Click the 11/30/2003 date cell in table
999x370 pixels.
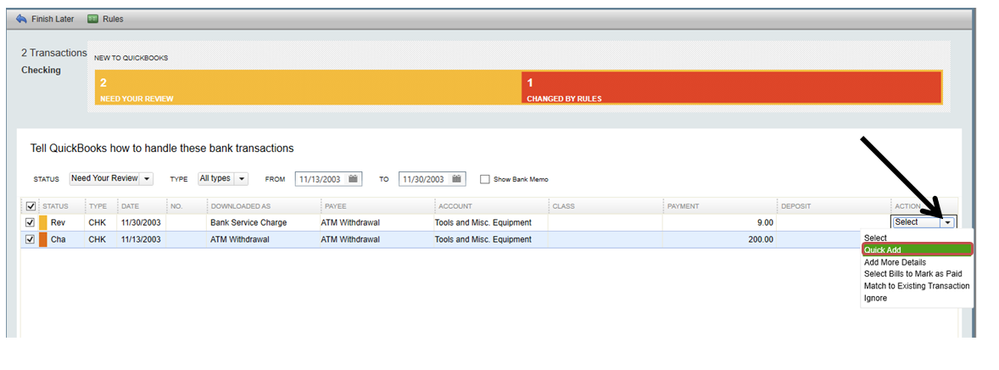tap(140, 223)
